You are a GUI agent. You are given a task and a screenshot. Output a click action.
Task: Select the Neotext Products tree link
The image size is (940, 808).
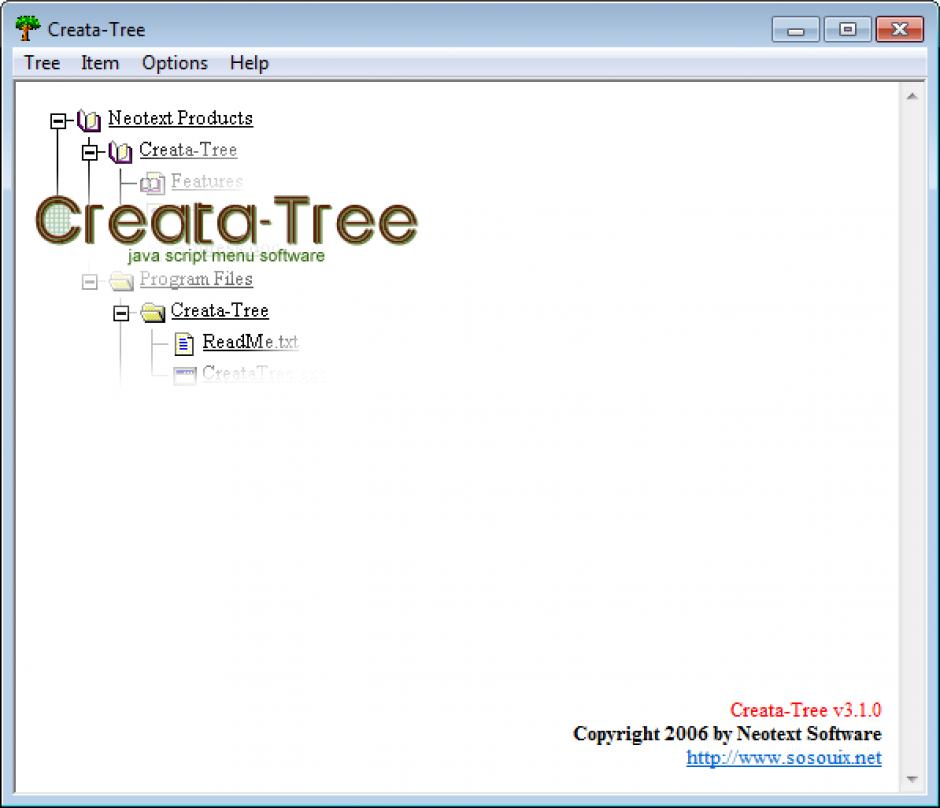[180, 118]
